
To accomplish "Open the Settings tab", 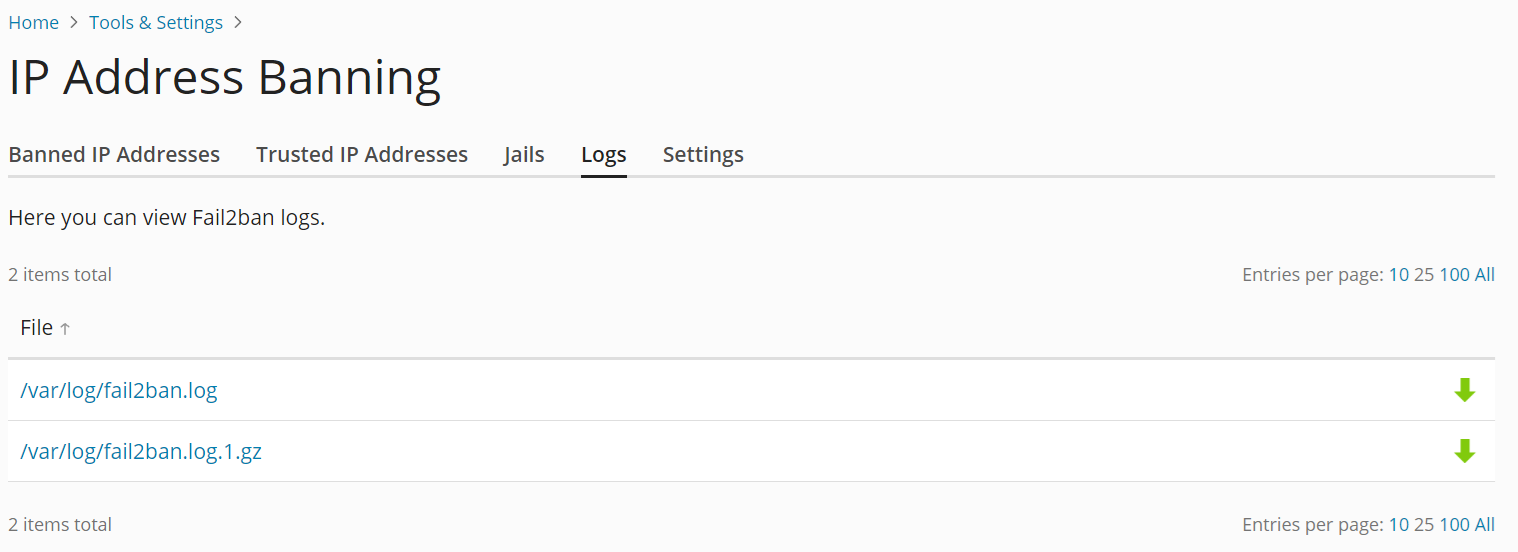I will [x=703, y=155].
